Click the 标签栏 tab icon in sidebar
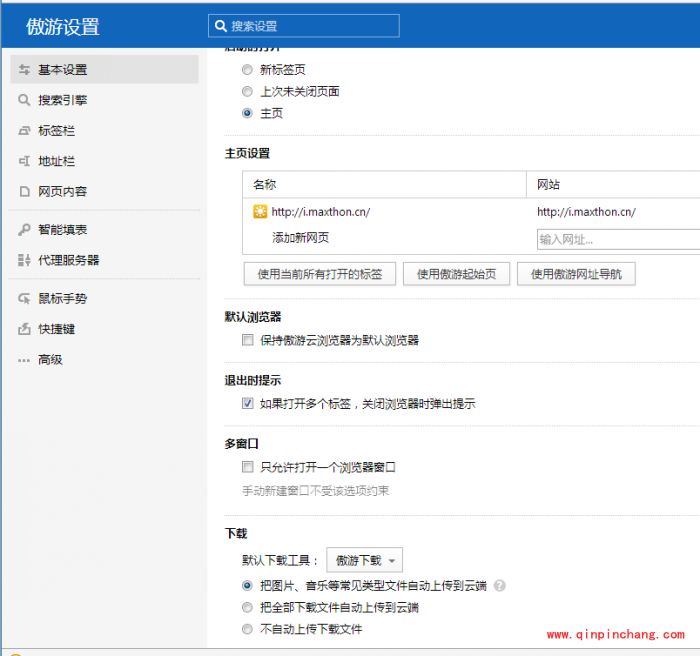The height and width of the screenshot is (656, 700). point(24,130)
